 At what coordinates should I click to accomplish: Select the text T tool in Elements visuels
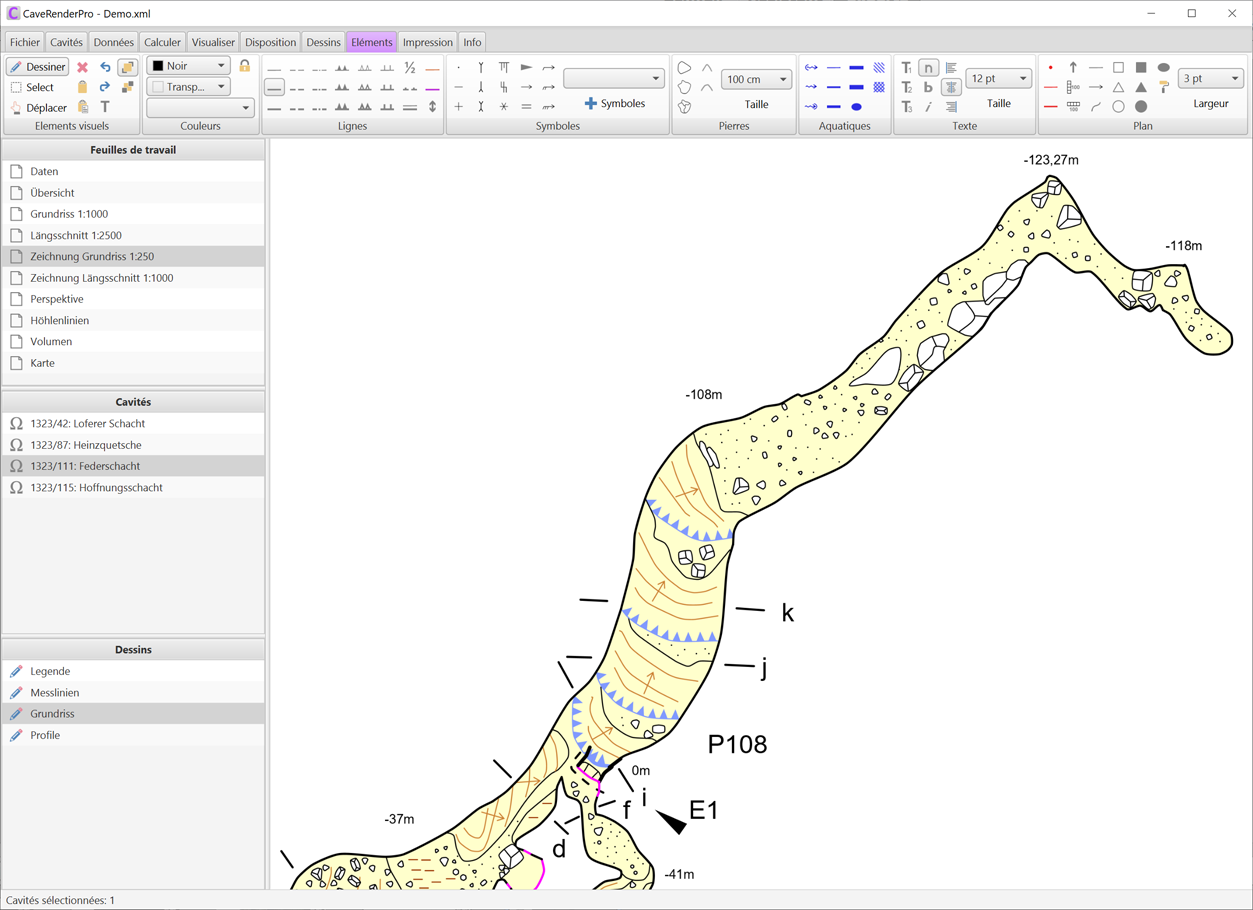105,107
